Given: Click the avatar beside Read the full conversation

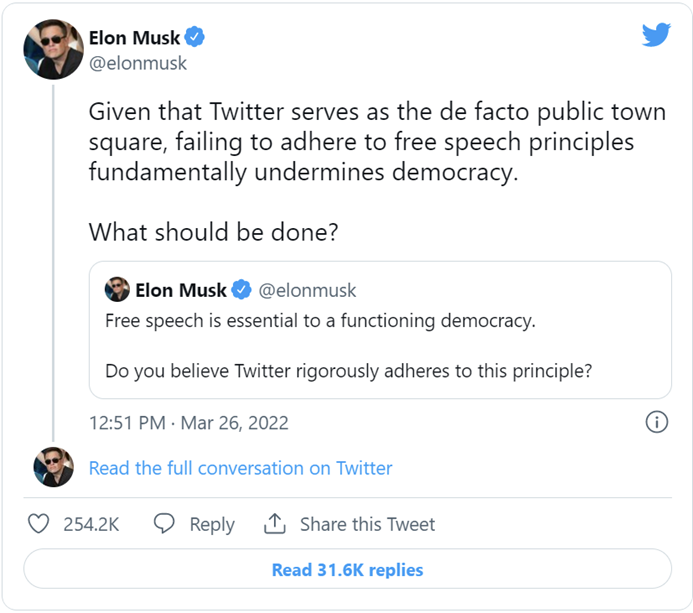Looking at the screenshot, I should 54,467.
